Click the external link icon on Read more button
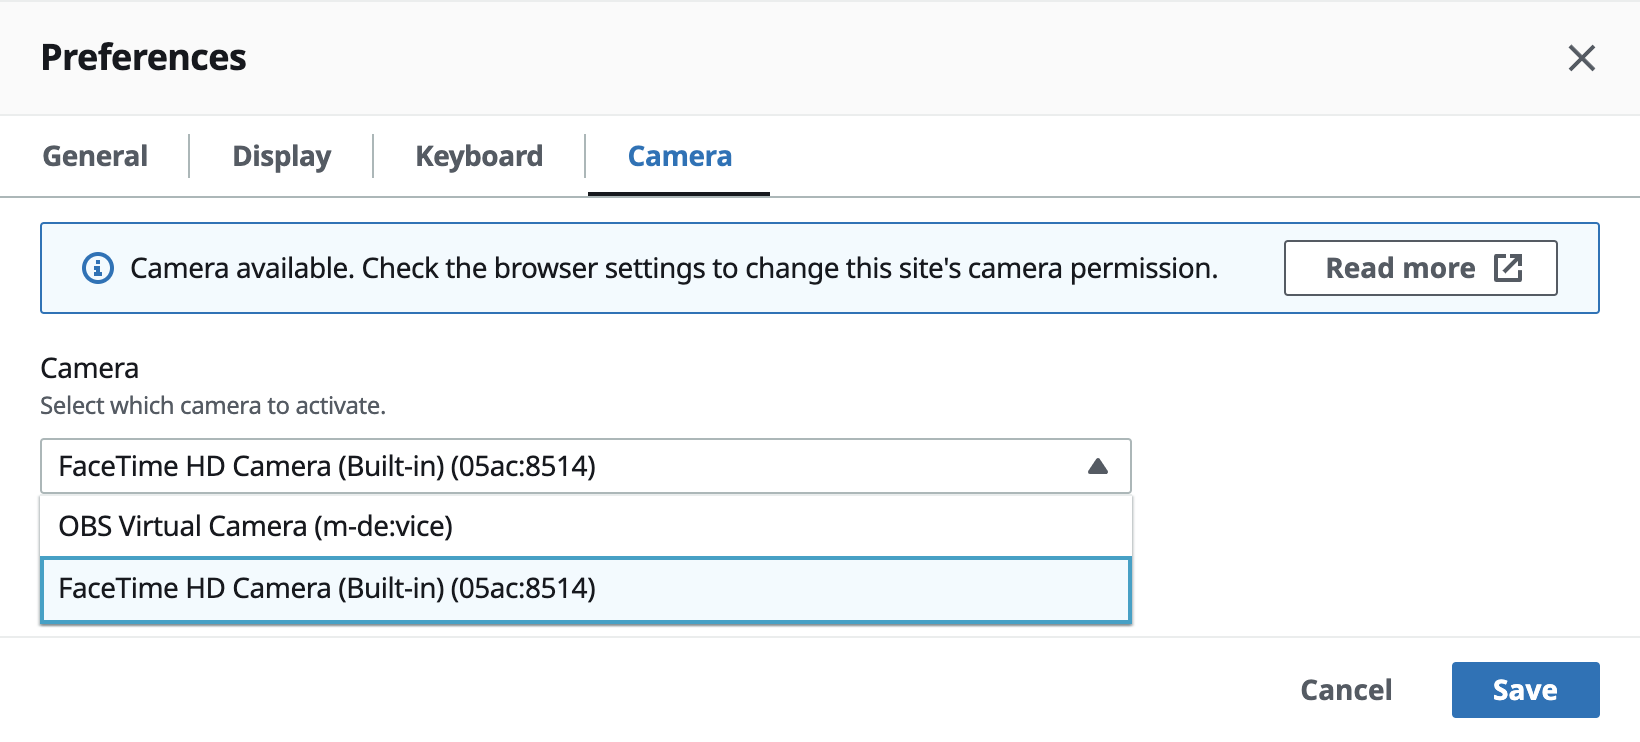The width and height of the screenshot is (1640, 742). [x=1508, y=267]
